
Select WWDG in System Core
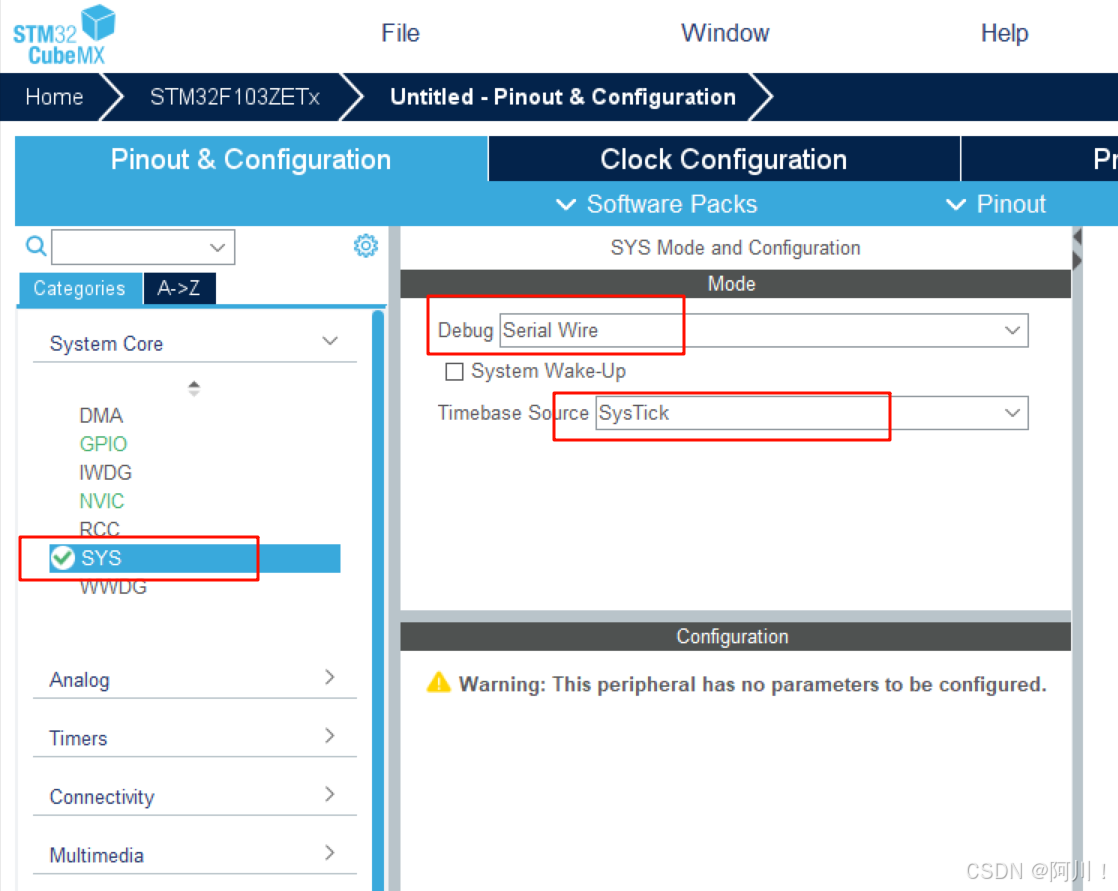tap(113, 587)
